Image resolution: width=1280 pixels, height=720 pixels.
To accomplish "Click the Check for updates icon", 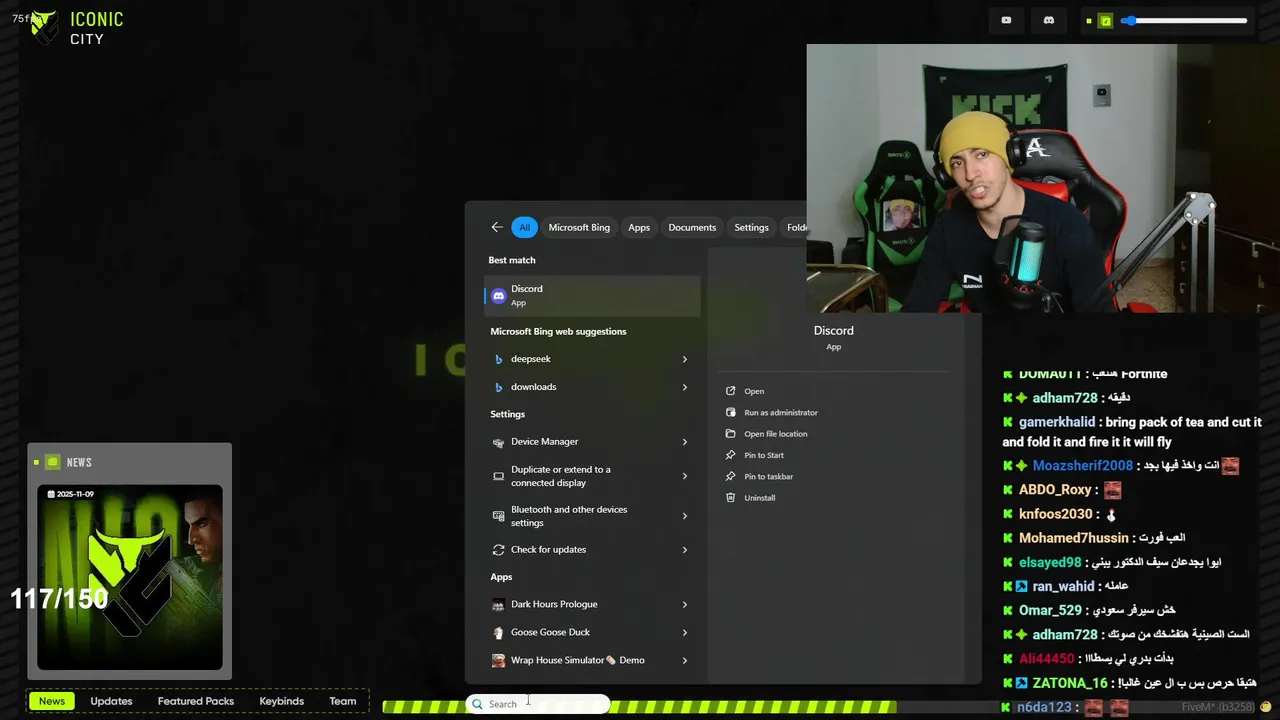I will coord(499,550).
